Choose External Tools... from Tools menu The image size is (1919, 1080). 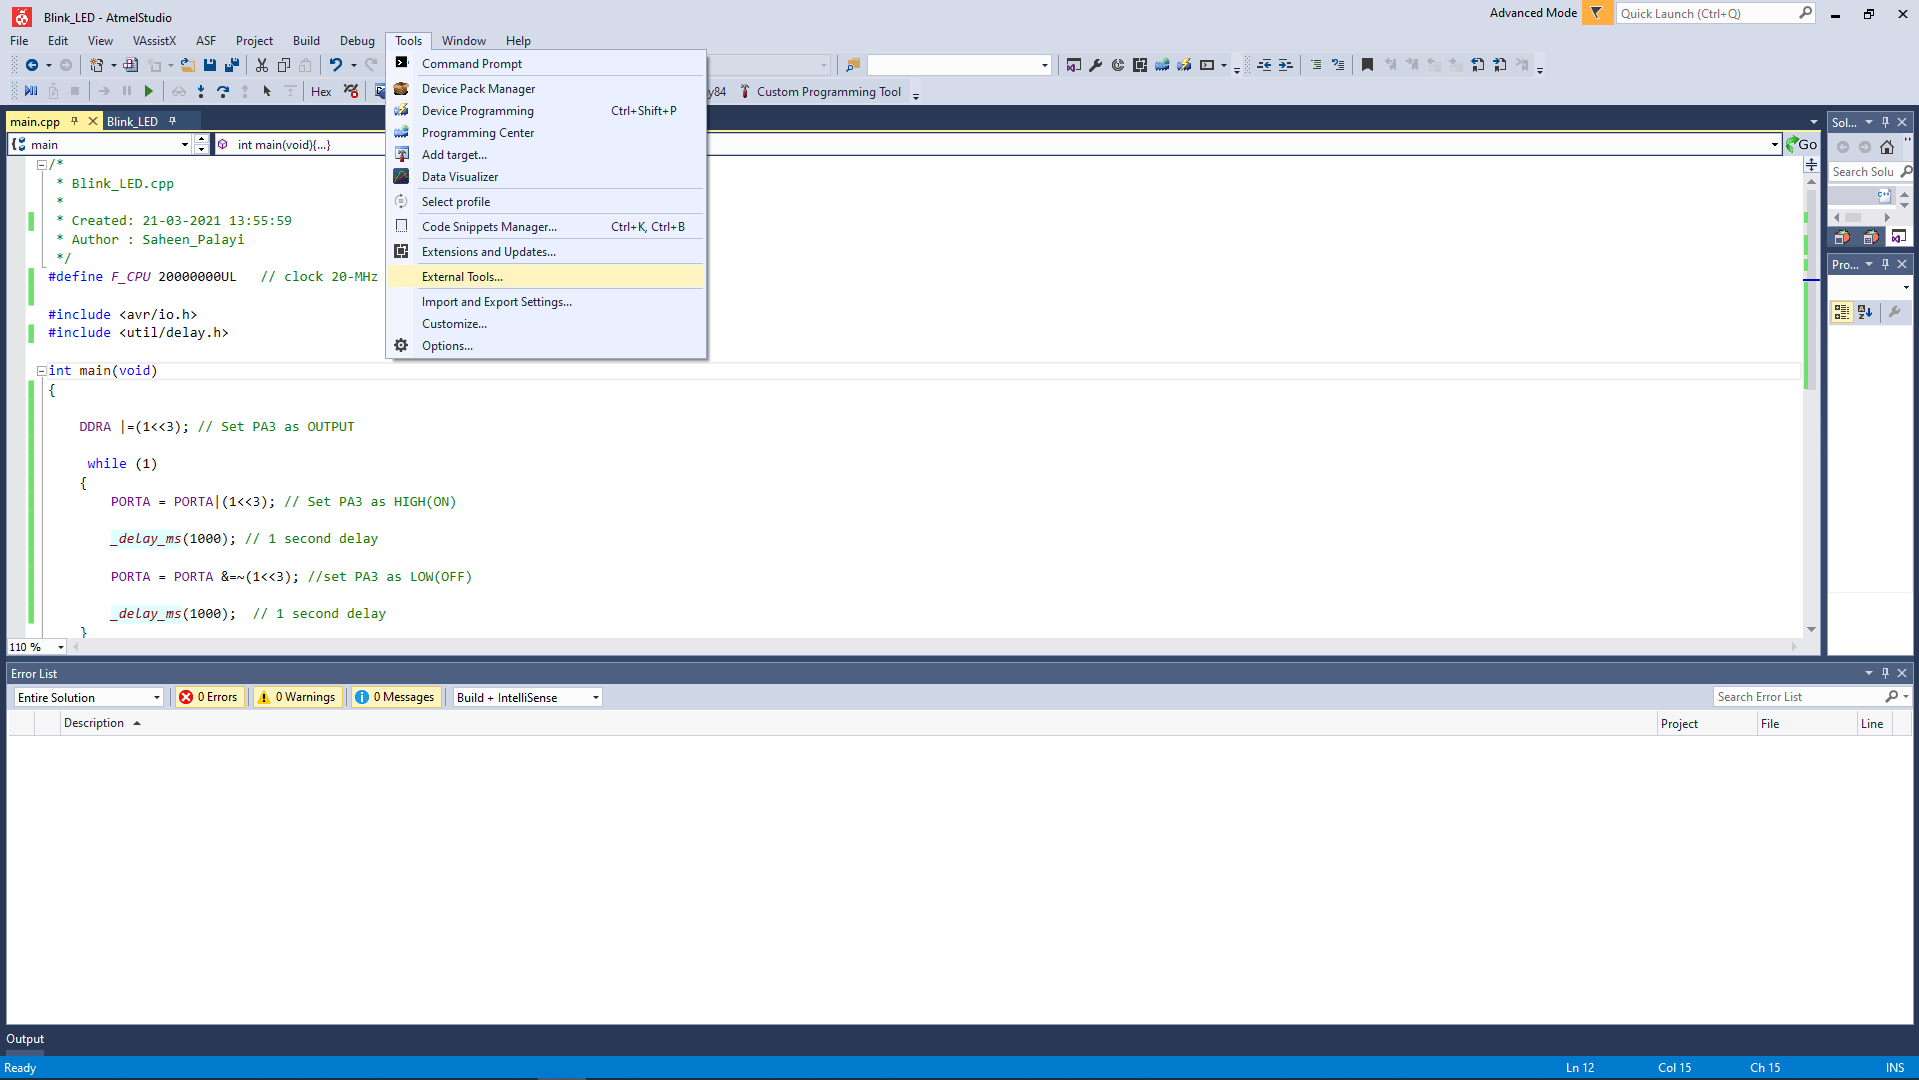coord(546,277)
